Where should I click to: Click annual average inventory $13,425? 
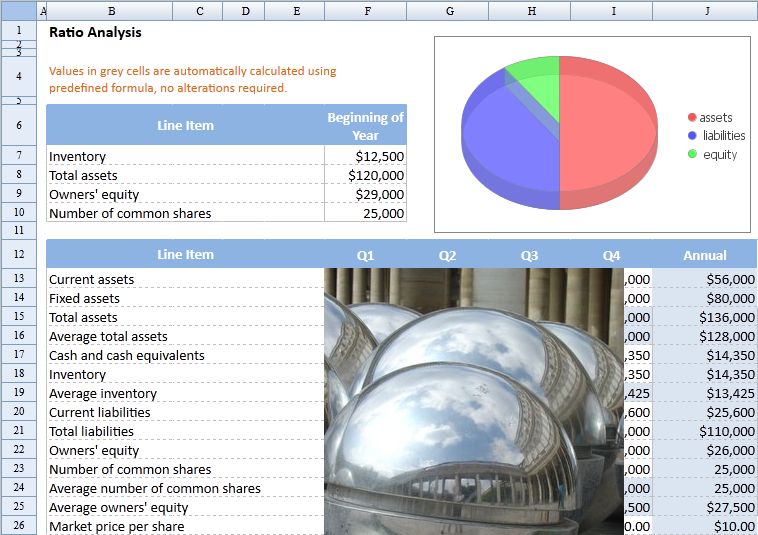point(730,393)
